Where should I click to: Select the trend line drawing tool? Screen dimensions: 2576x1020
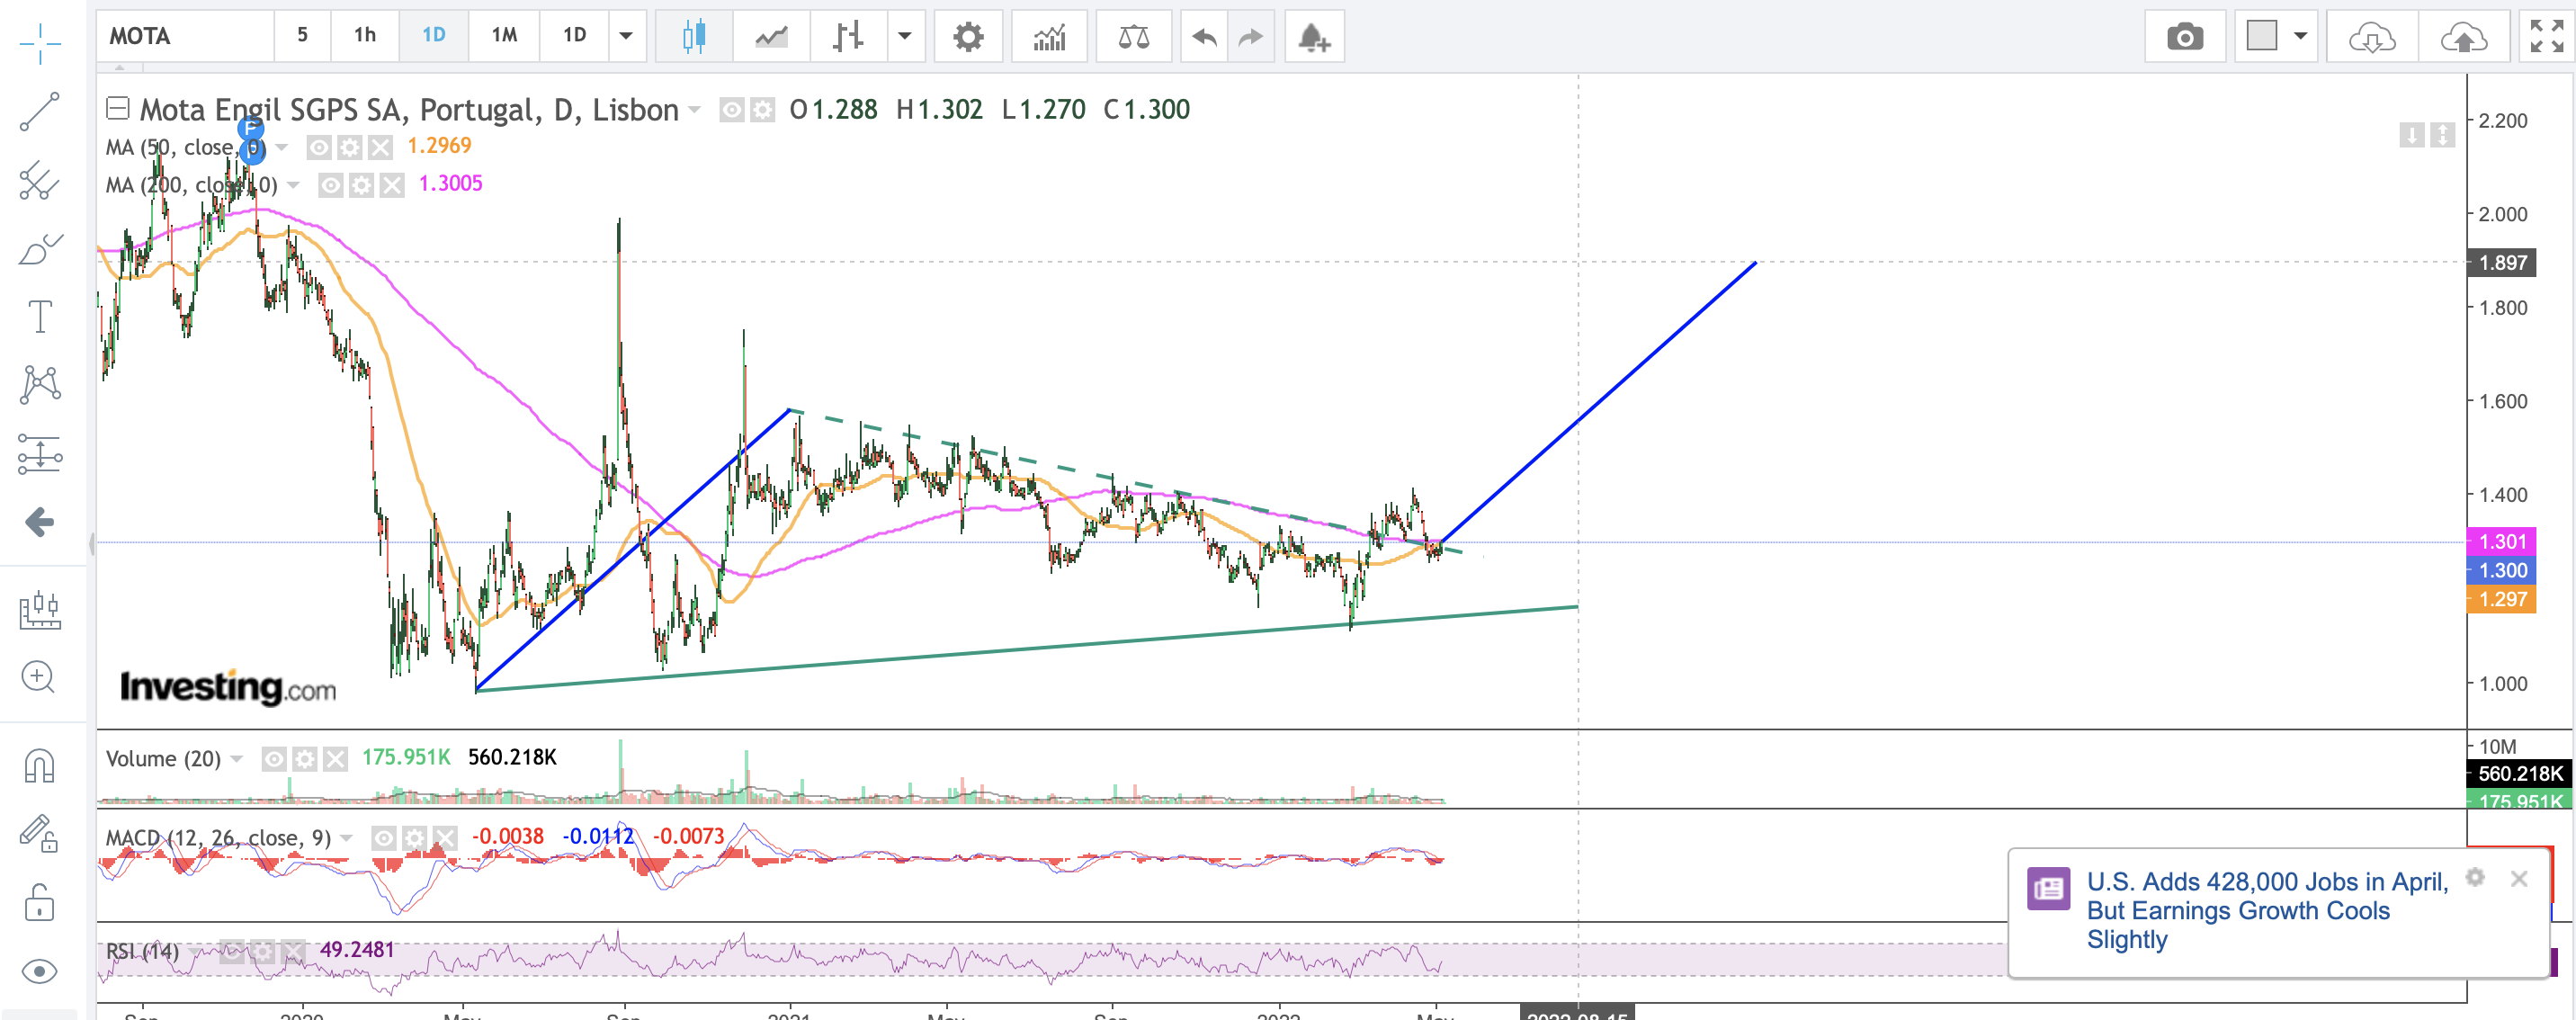(x=40, y=112)
